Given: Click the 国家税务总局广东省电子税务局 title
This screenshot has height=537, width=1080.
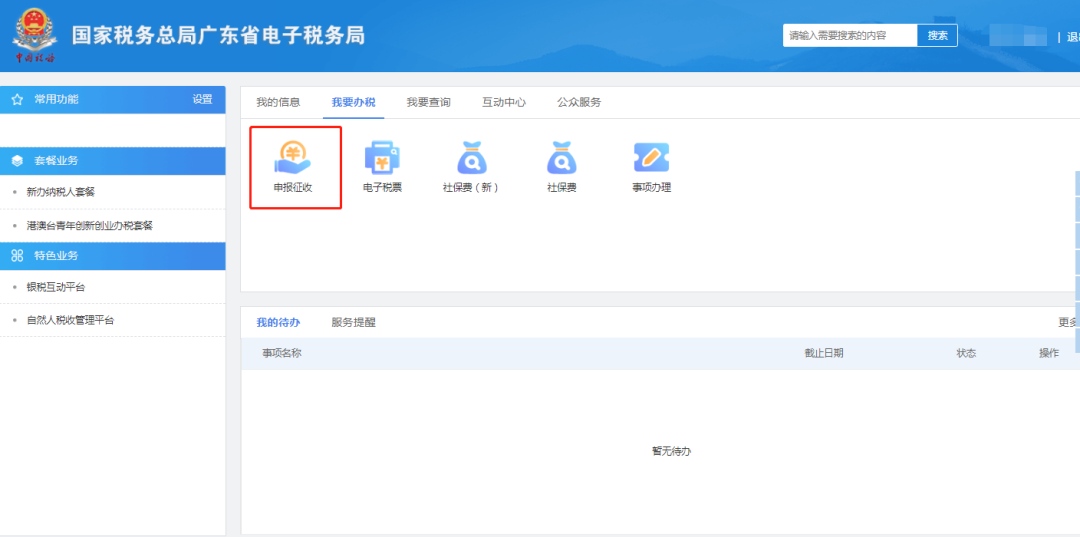Looking at the screenshot, I should [218, 35].
